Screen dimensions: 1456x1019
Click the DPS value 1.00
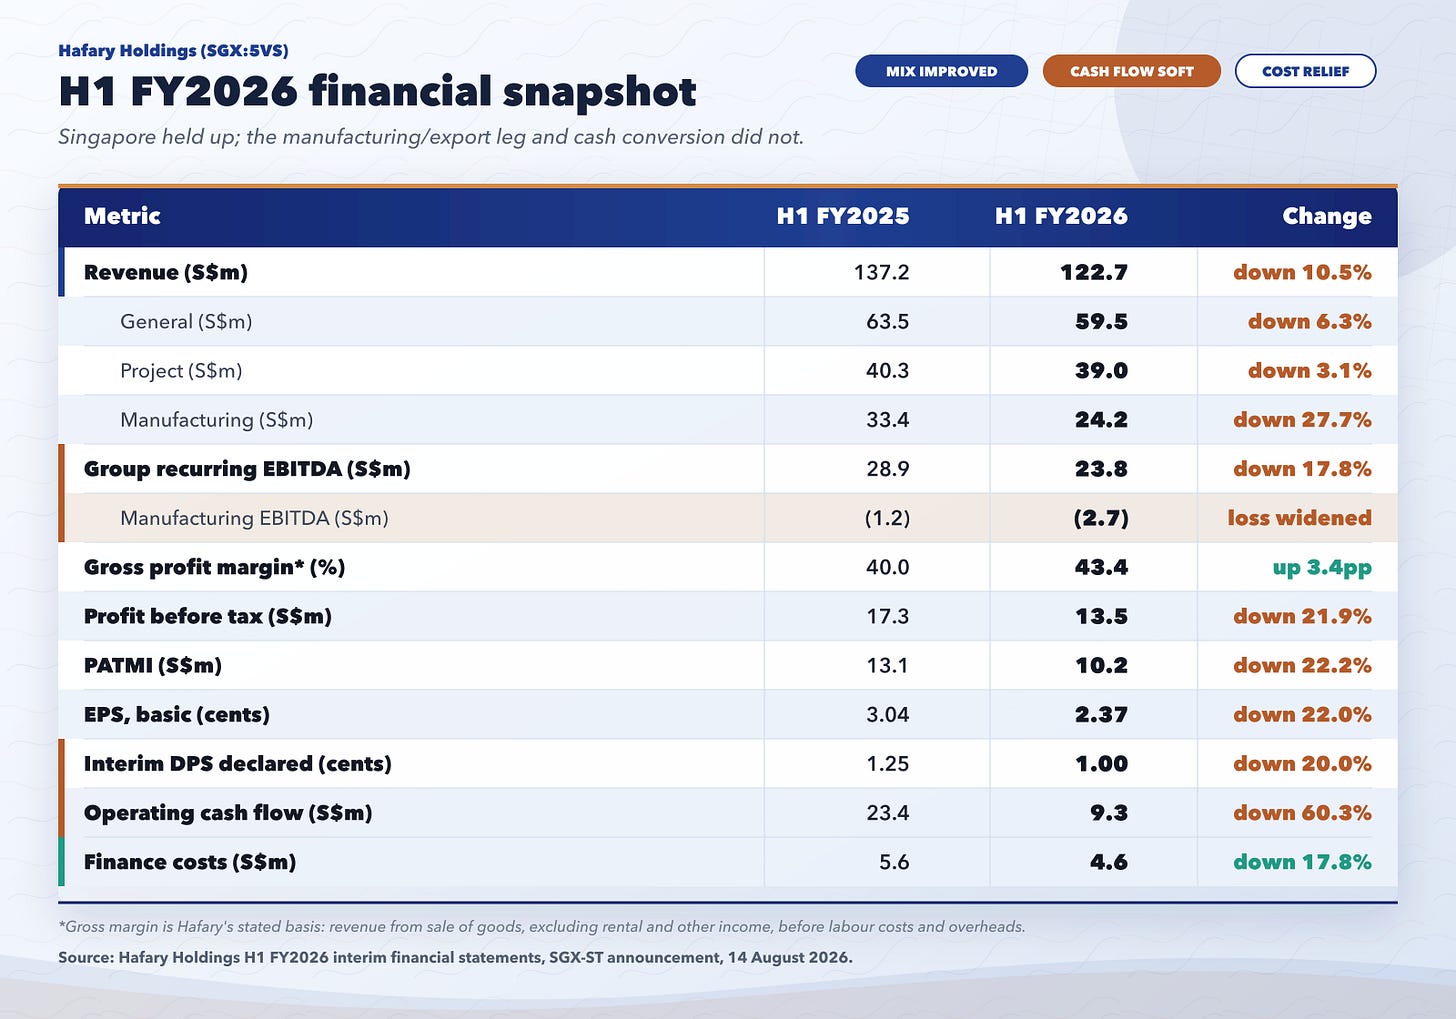(x=1101, y=763)
